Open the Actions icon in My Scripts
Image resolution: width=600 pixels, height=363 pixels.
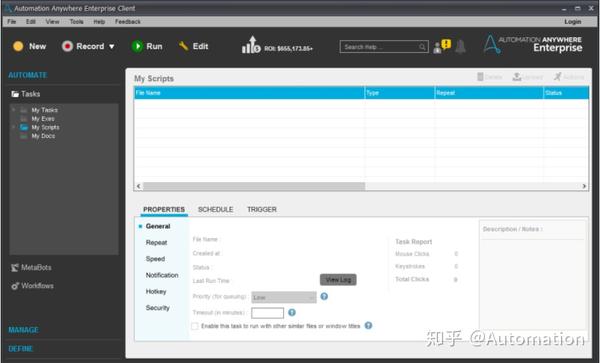(x=558, y=77)
